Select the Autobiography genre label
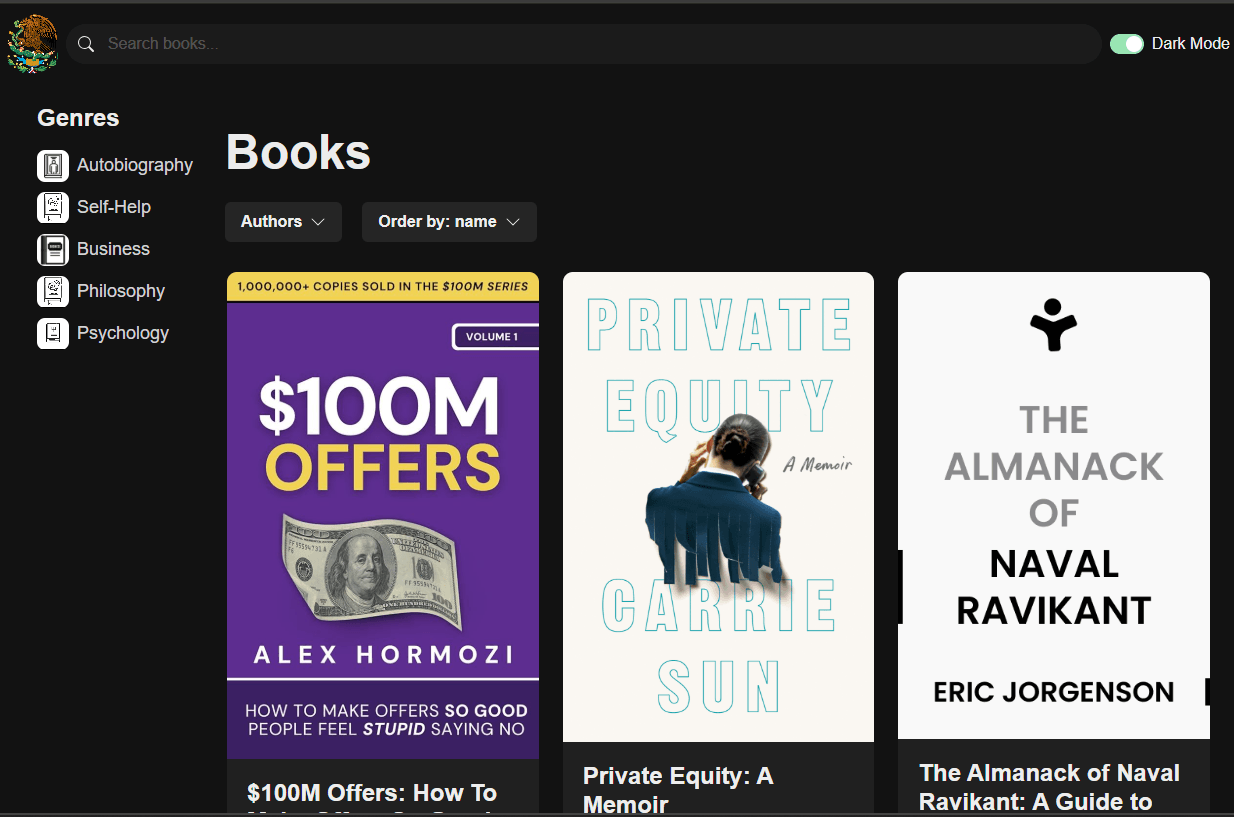The width and height of the screenshot is (1234, 817). tap(135, 165)
